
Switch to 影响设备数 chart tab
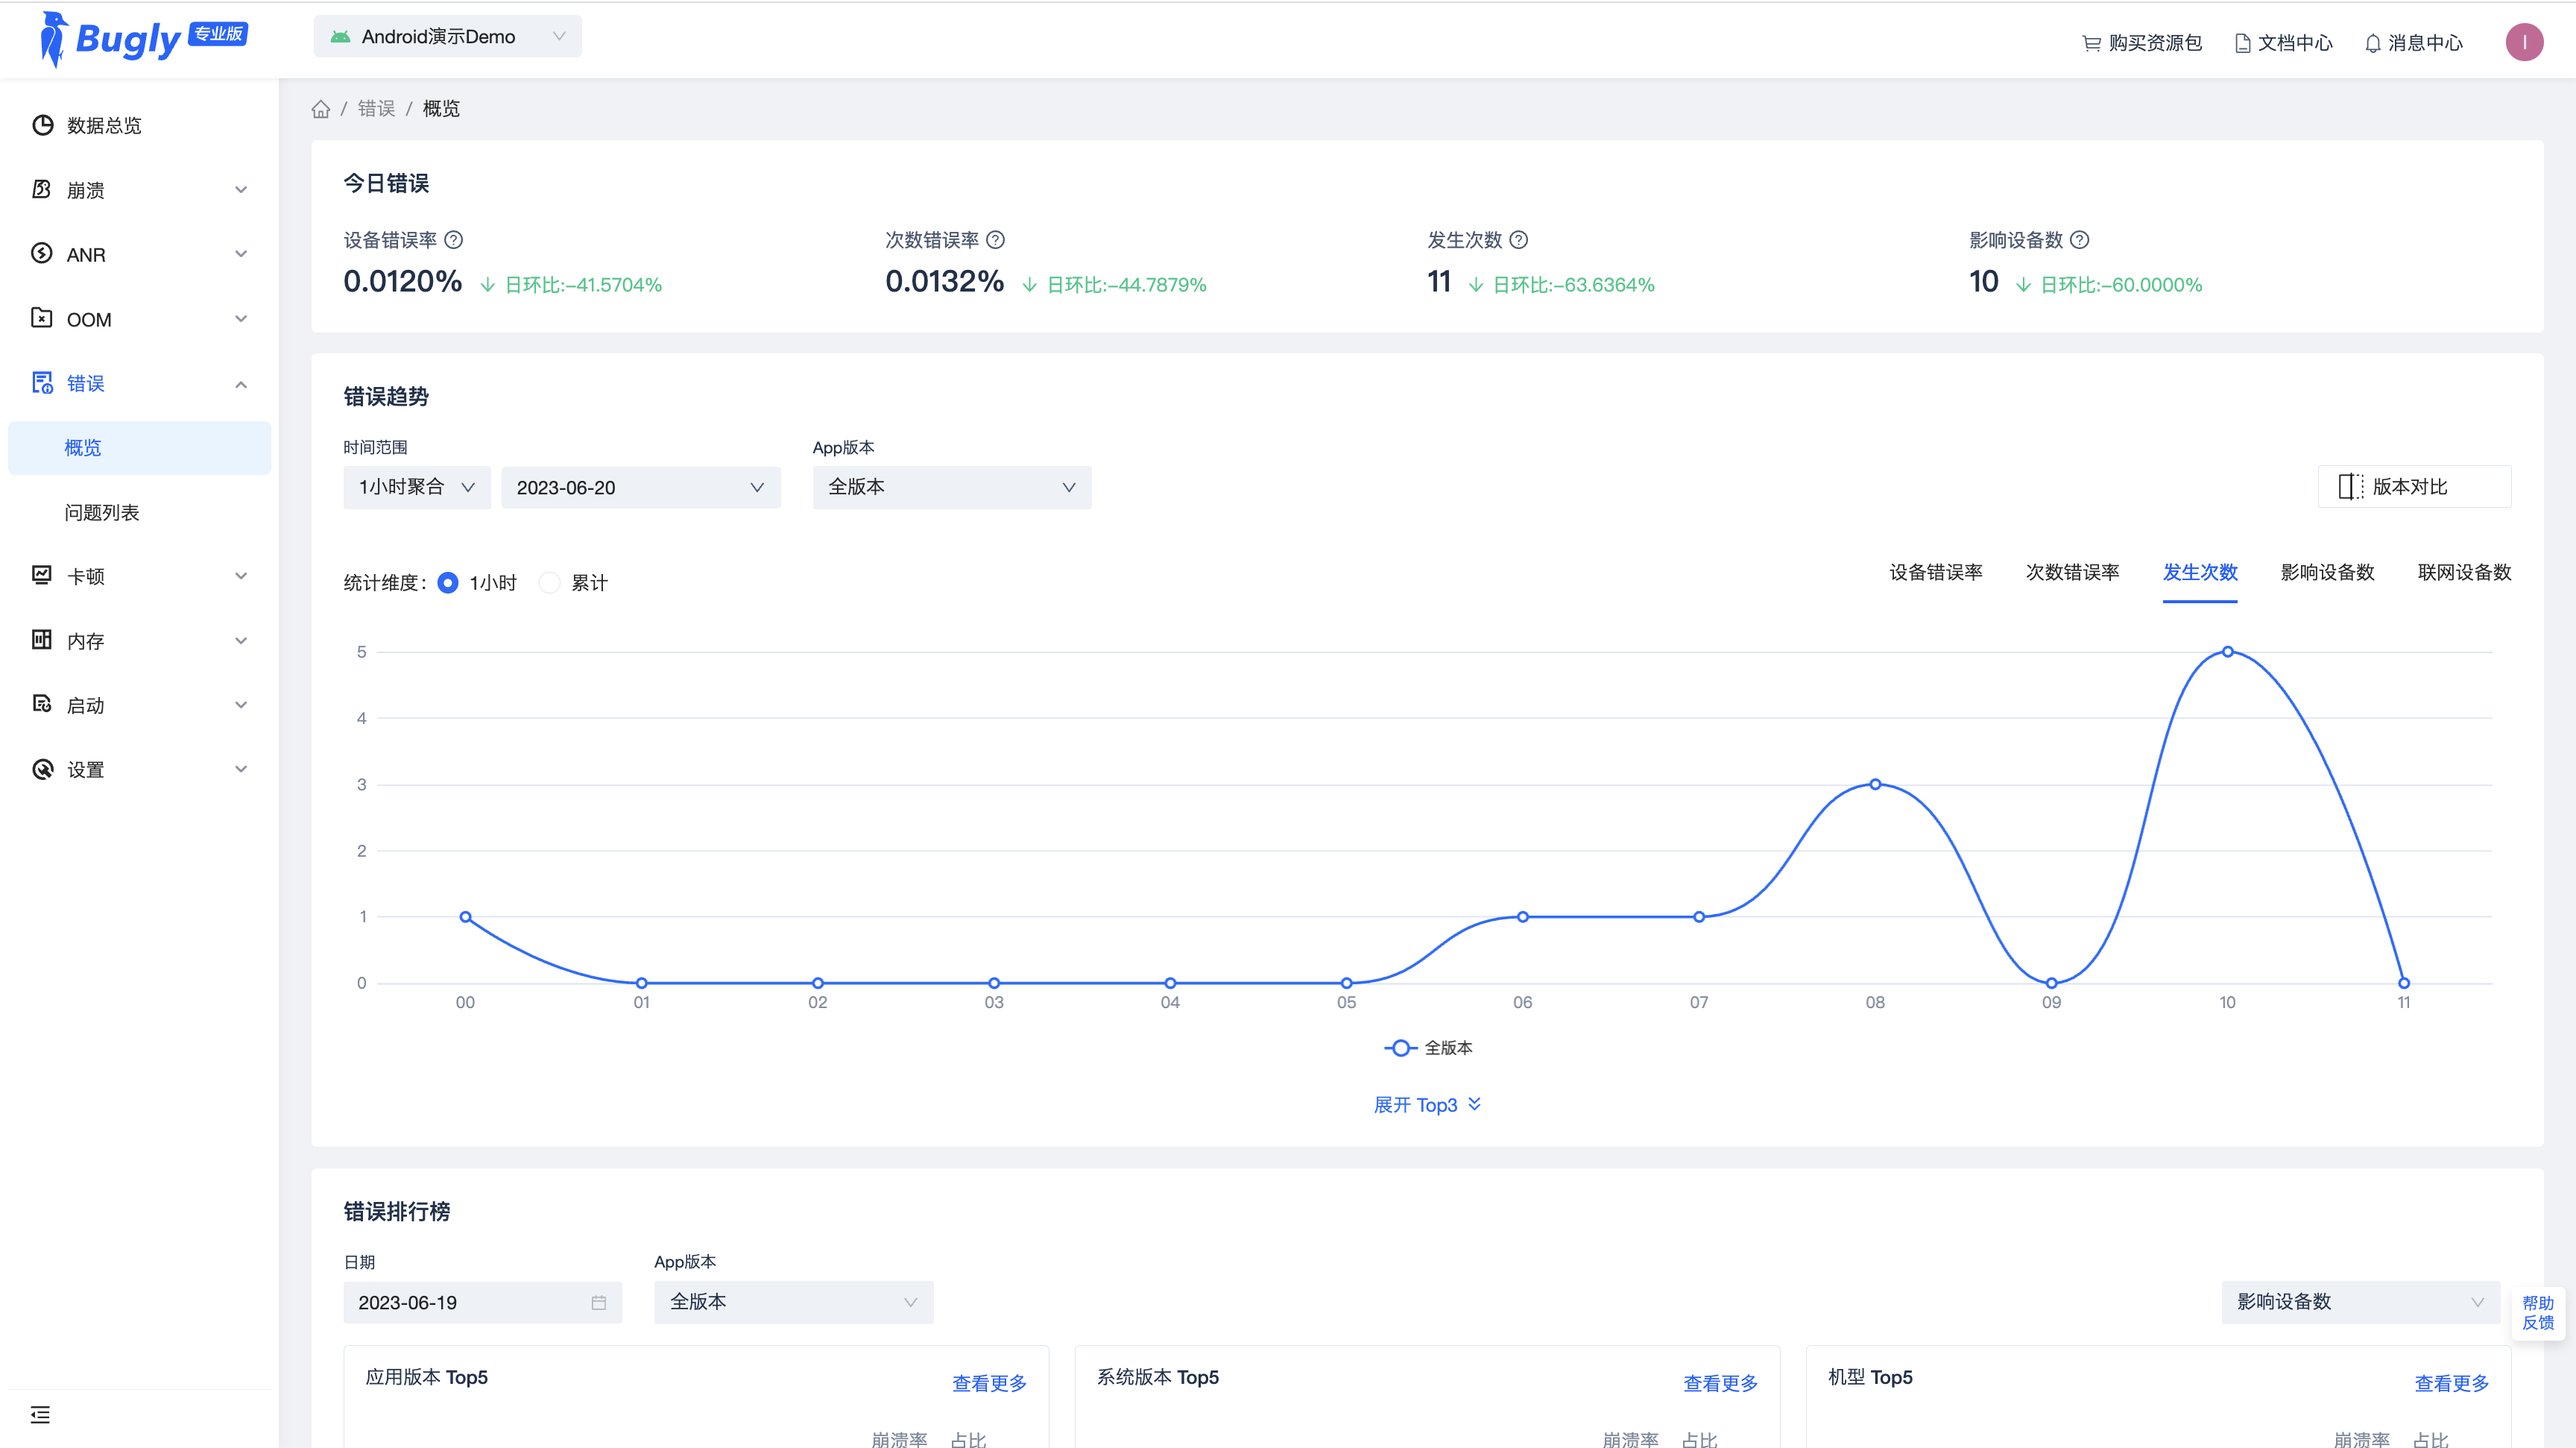point(2328,573)
